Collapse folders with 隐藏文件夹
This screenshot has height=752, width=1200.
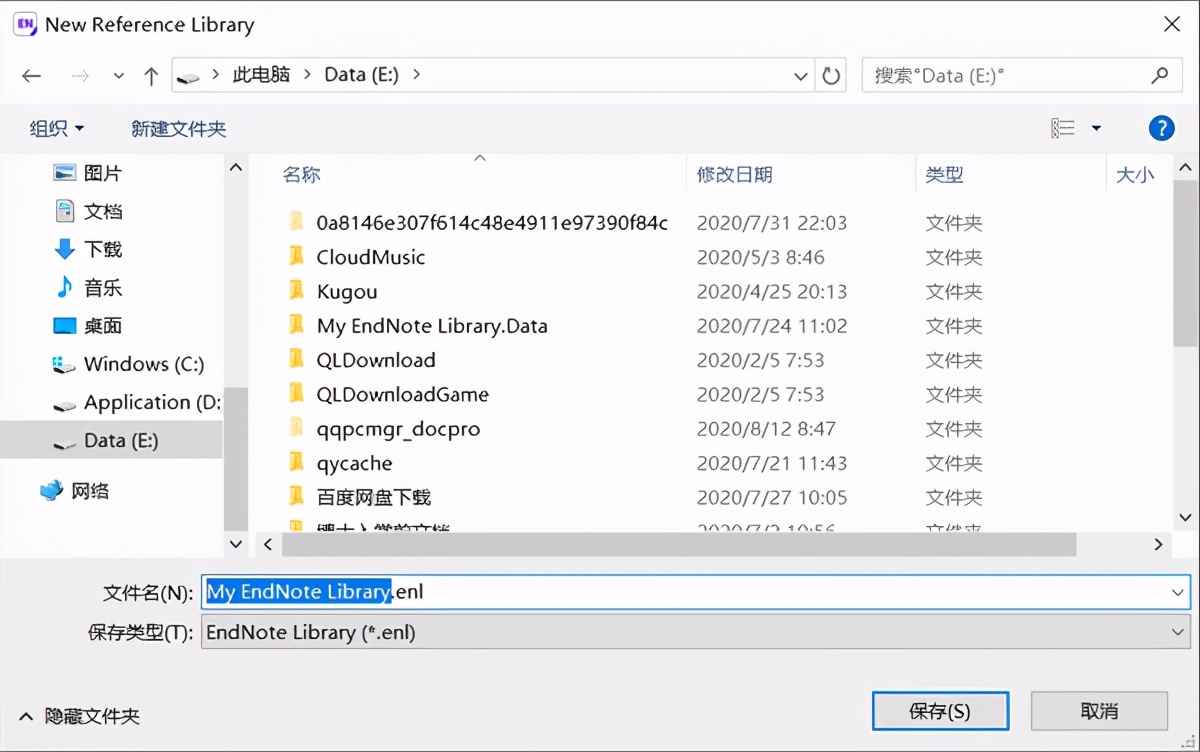(x=80, y=716)
